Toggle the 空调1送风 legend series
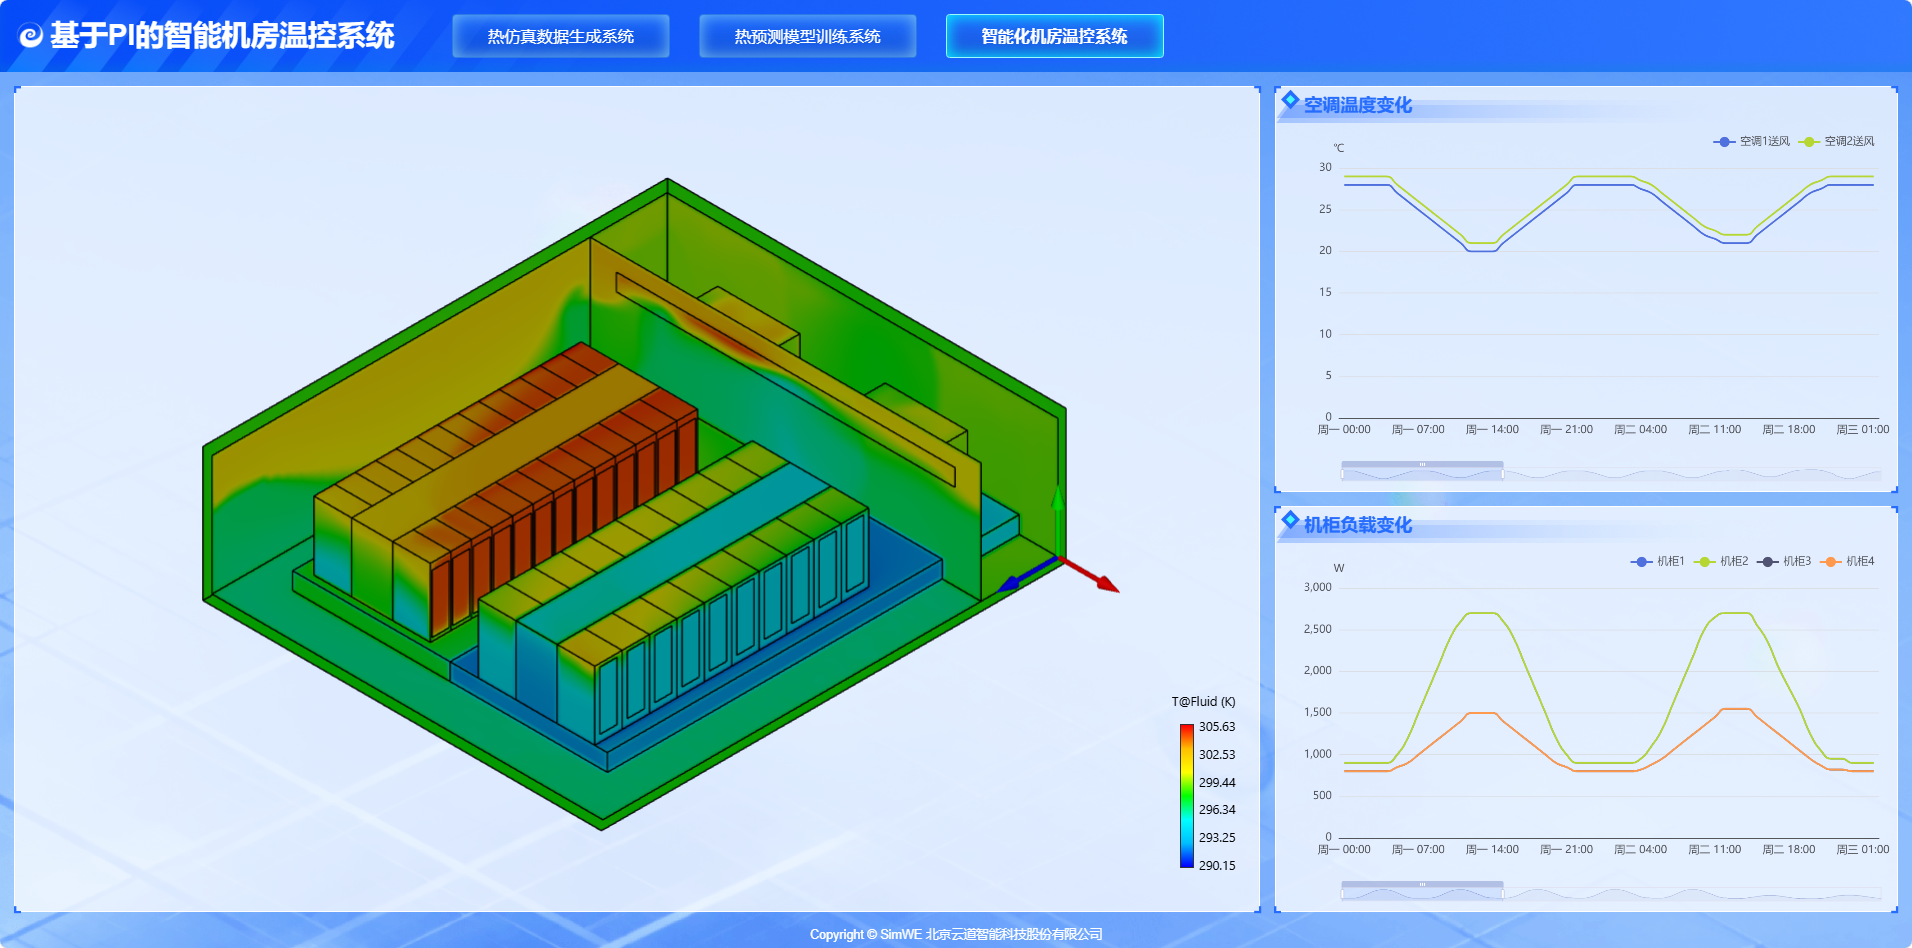 point(1751,142)
